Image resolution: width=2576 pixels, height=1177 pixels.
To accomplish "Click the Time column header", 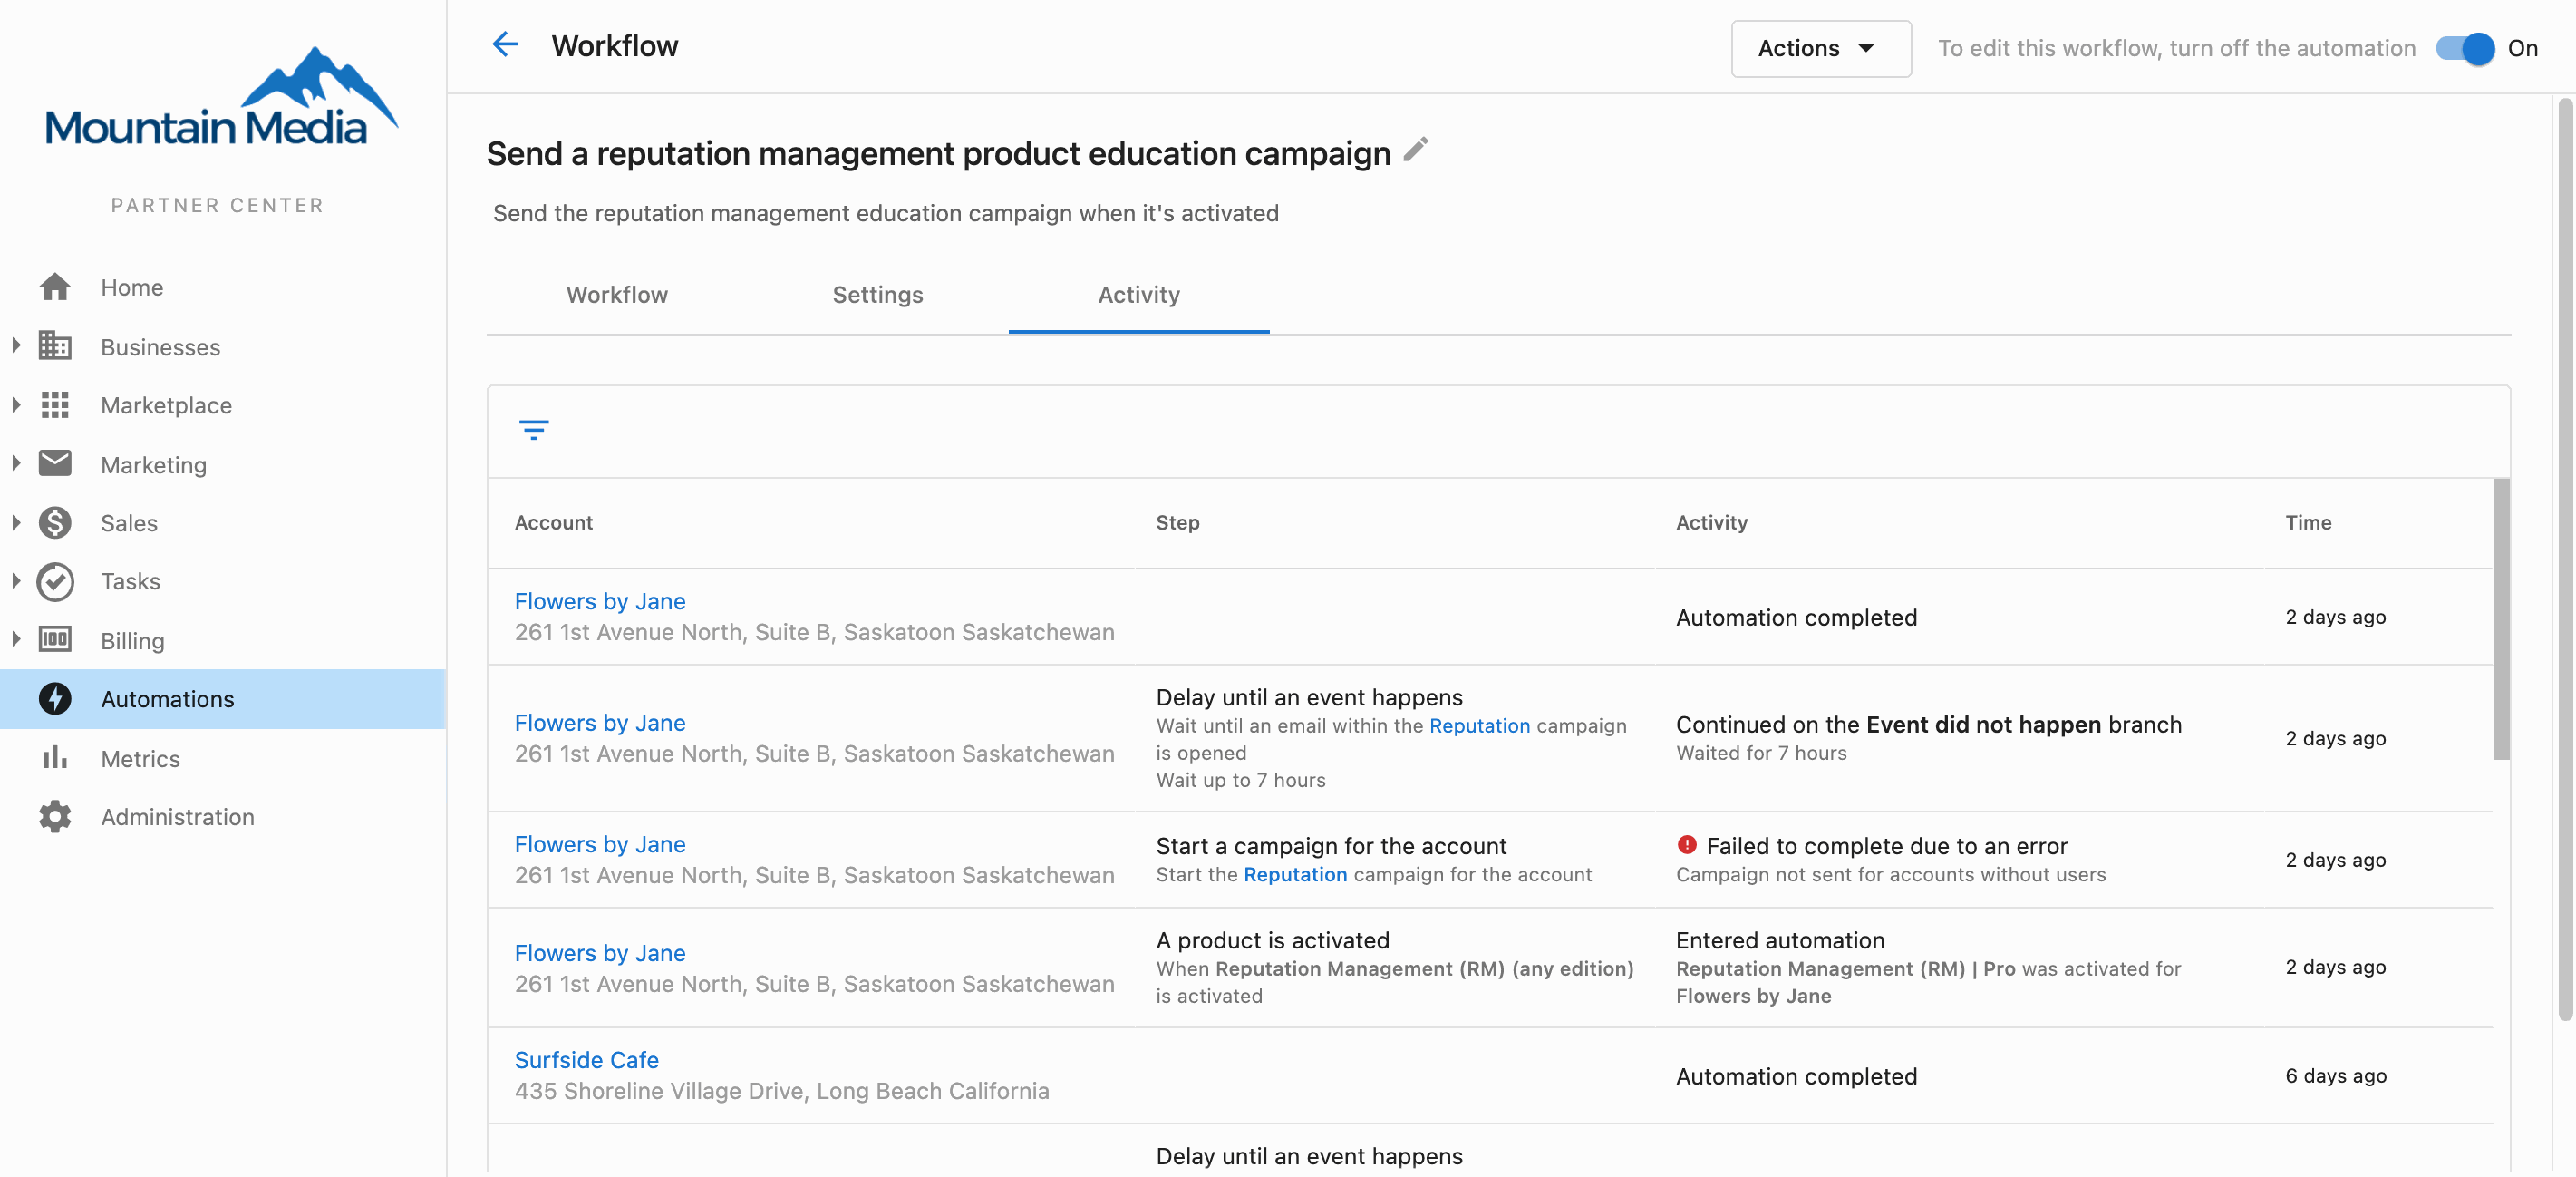I will tap(2308, 522).
